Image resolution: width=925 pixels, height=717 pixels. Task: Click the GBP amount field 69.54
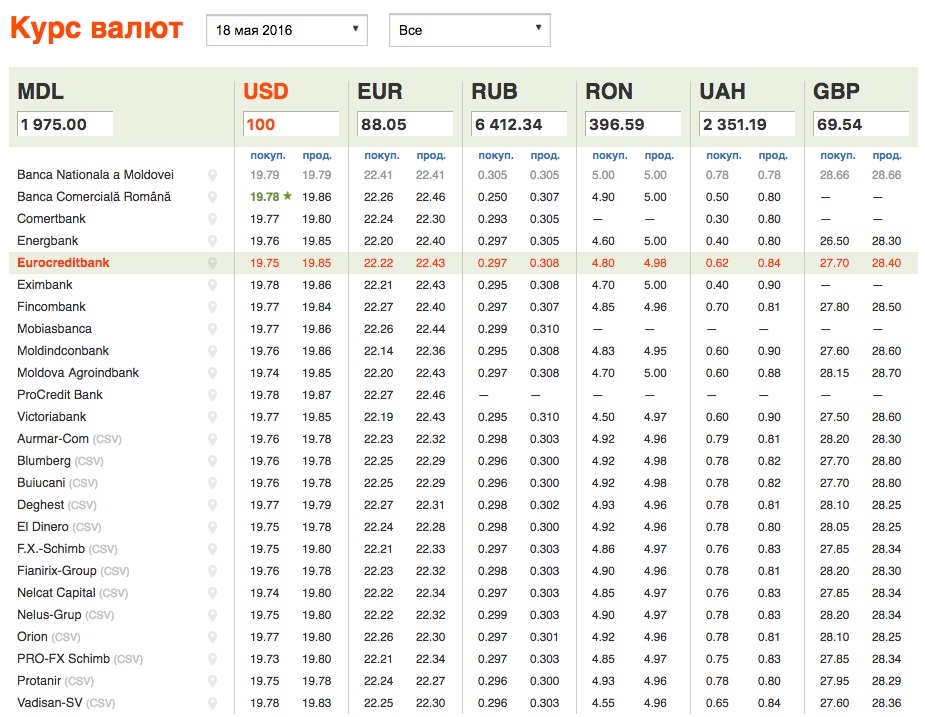861,124
